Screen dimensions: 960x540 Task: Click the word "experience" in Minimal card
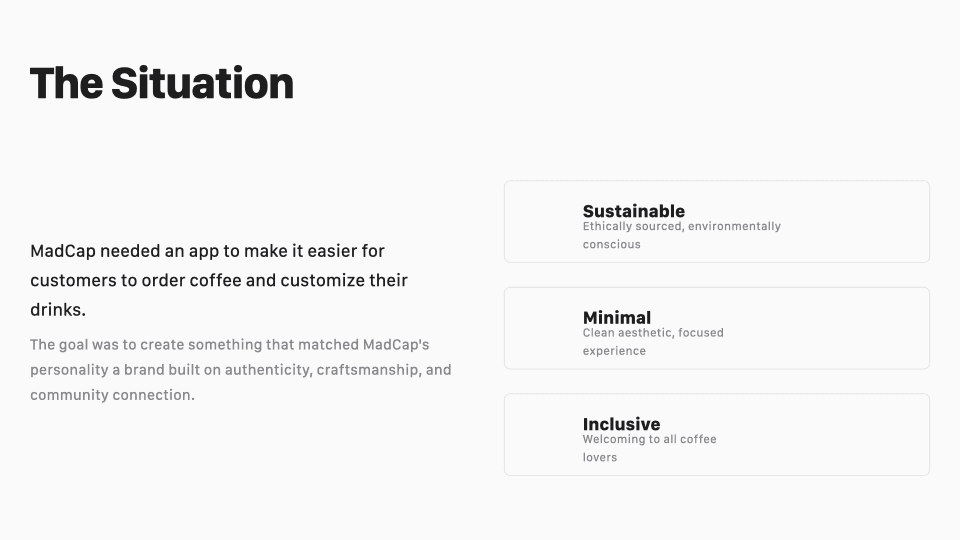pos(614,351)
